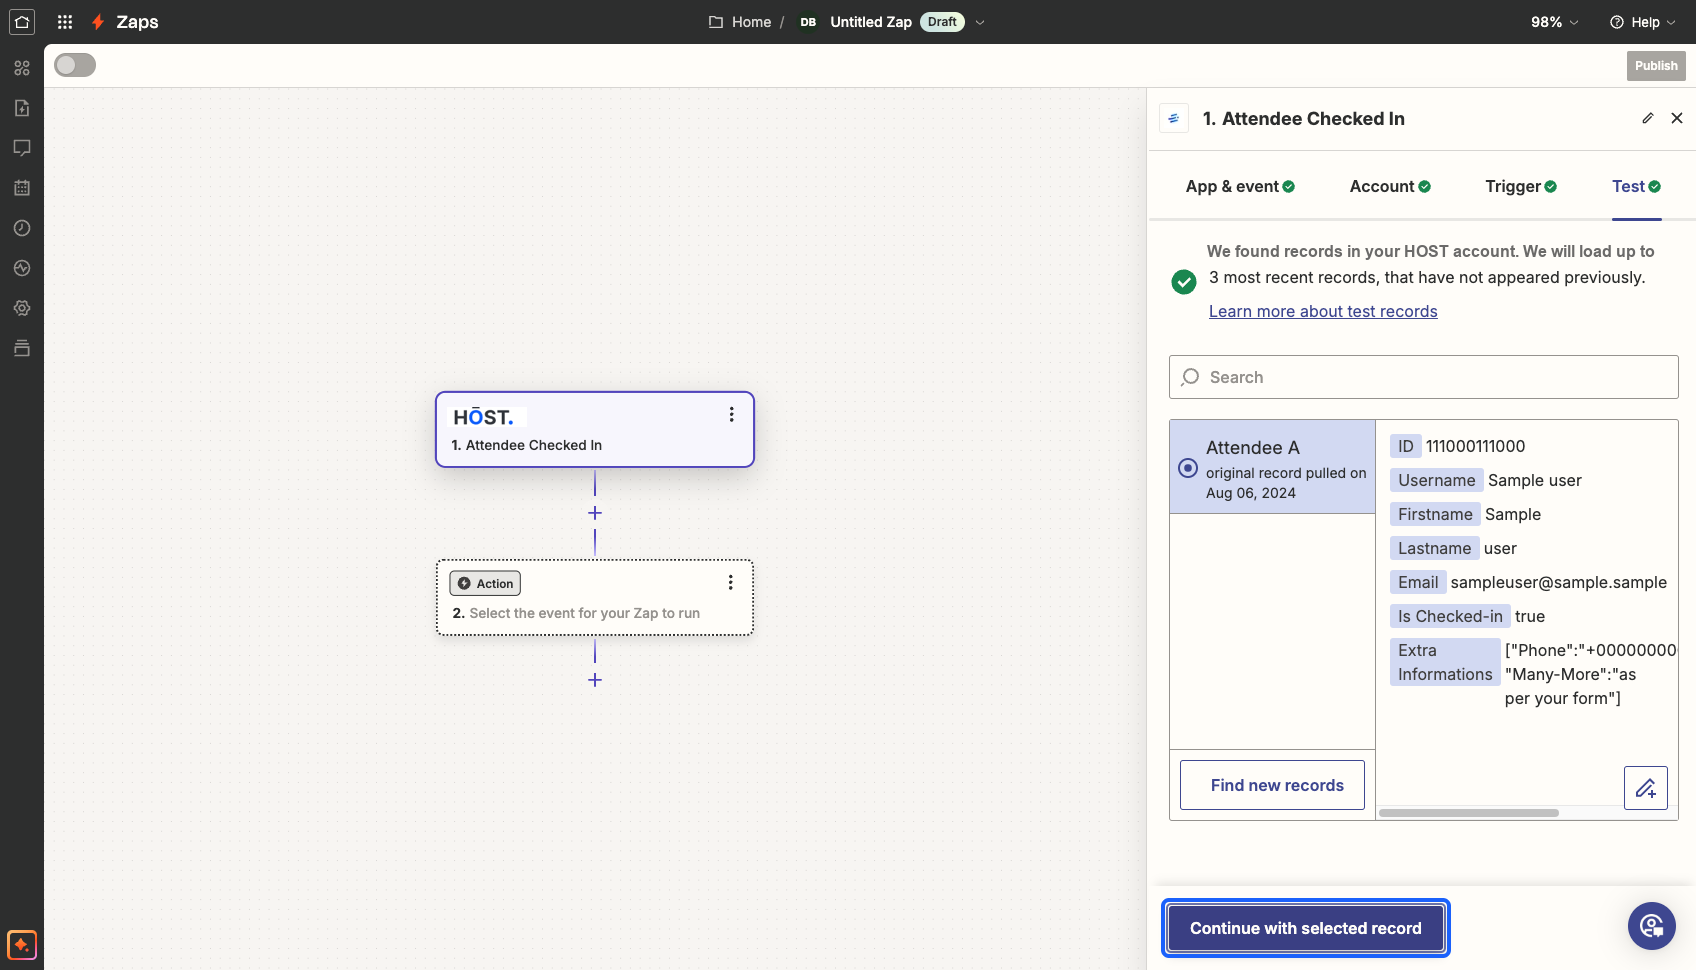Open Zap history clock icon in sidebar
Viewport: 1696px width, 970px height.
pyautogui.click(x=22, y=228)
